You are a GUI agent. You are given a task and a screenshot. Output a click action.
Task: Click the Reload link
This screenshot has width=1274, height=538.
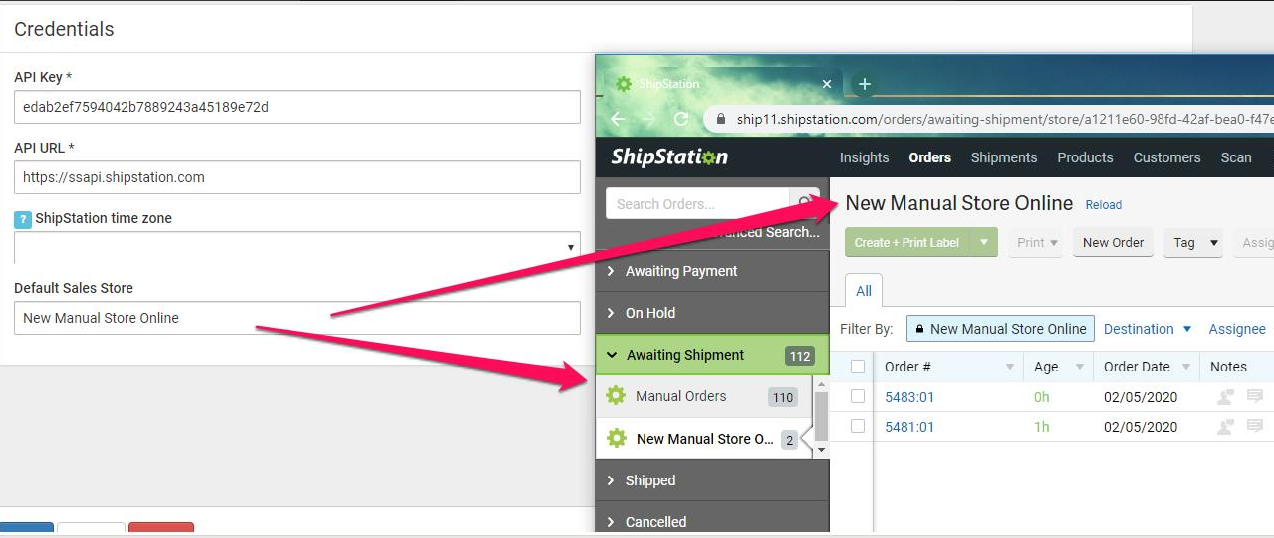click(x=1104, y=205)
